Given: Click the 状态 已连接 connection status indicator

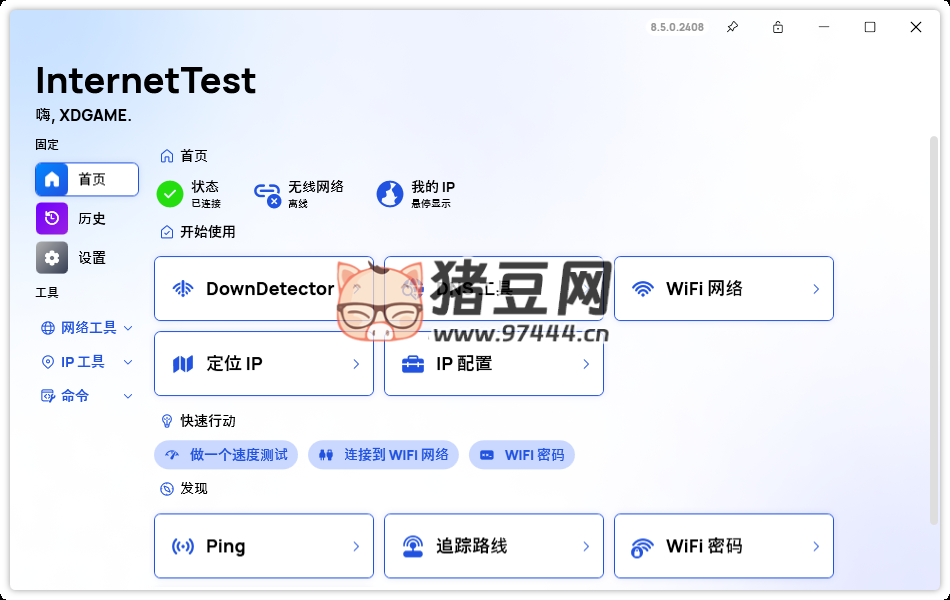Looking at the screenshot, I should 191,193.
